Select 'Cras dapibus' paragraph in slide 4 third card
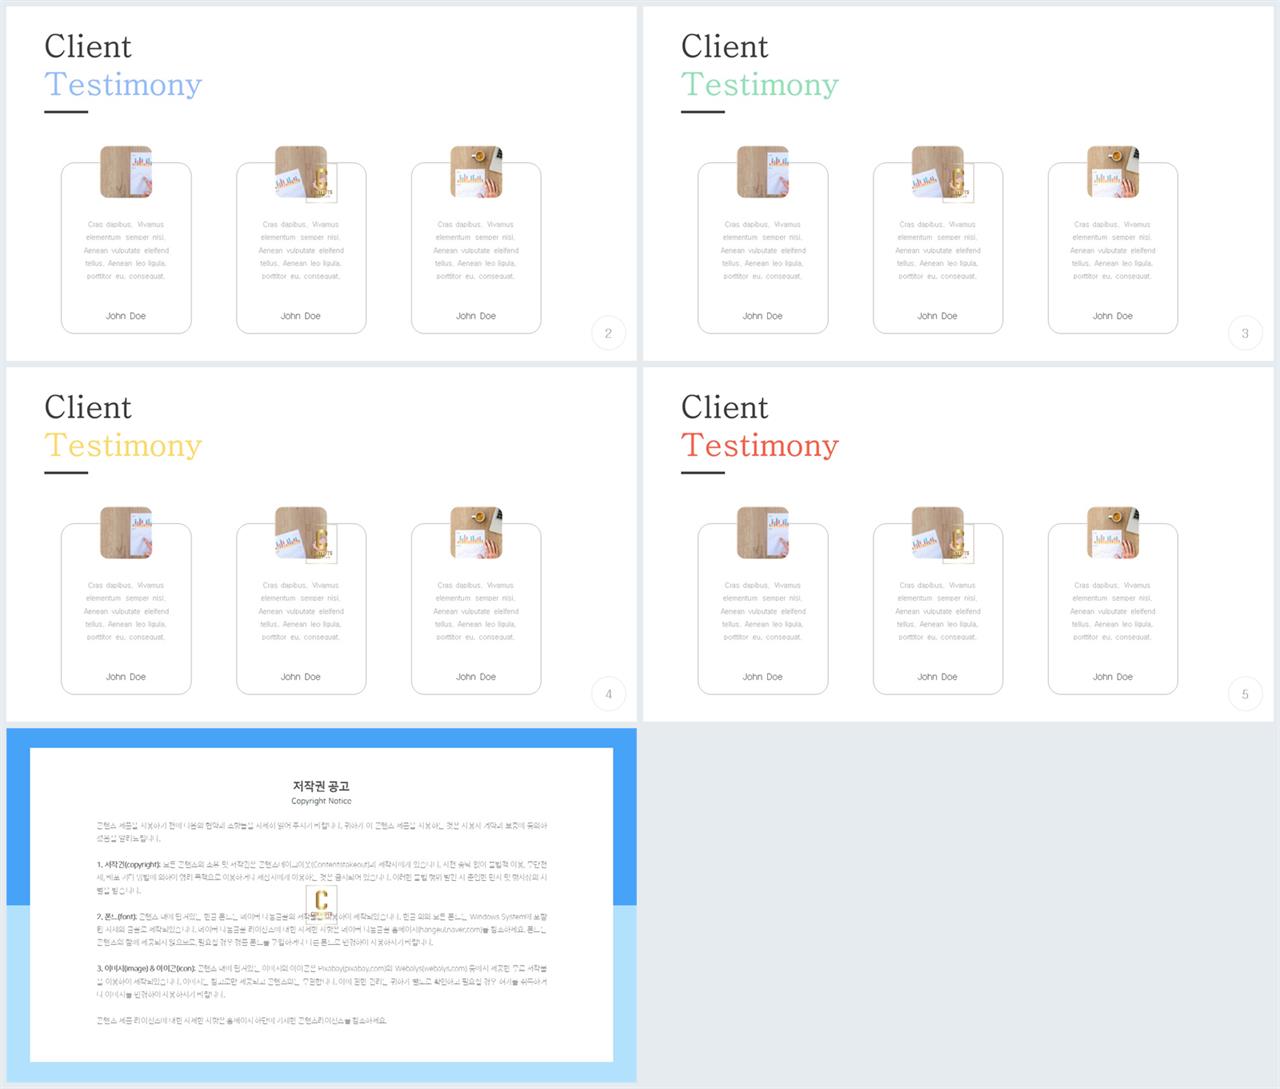Image resolution: width=1280 pixels, height=1089 pixels. tap(476, 611)
